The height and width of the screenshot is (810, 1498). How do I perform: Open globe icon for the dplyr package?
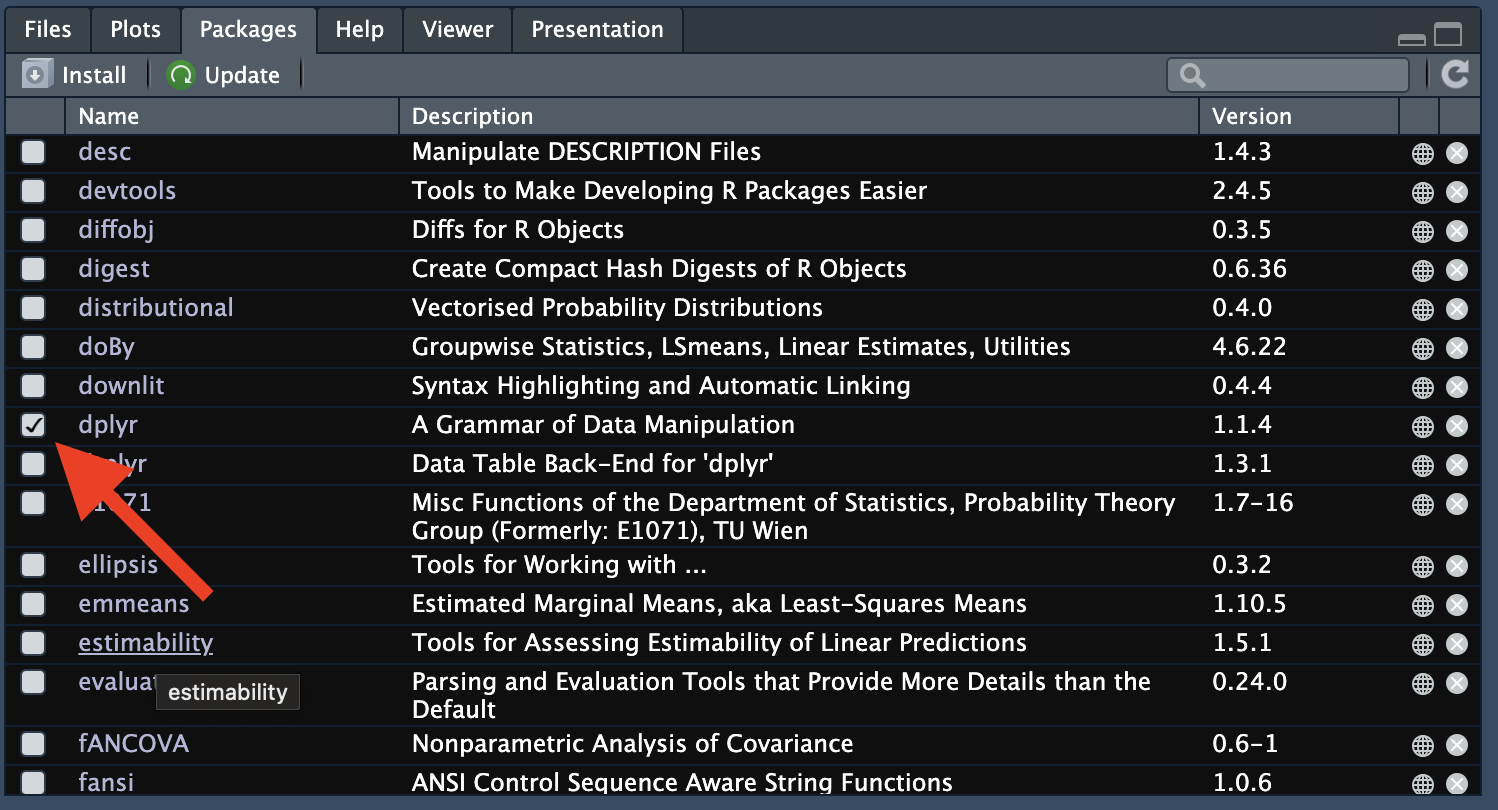tap(1422, 427)
